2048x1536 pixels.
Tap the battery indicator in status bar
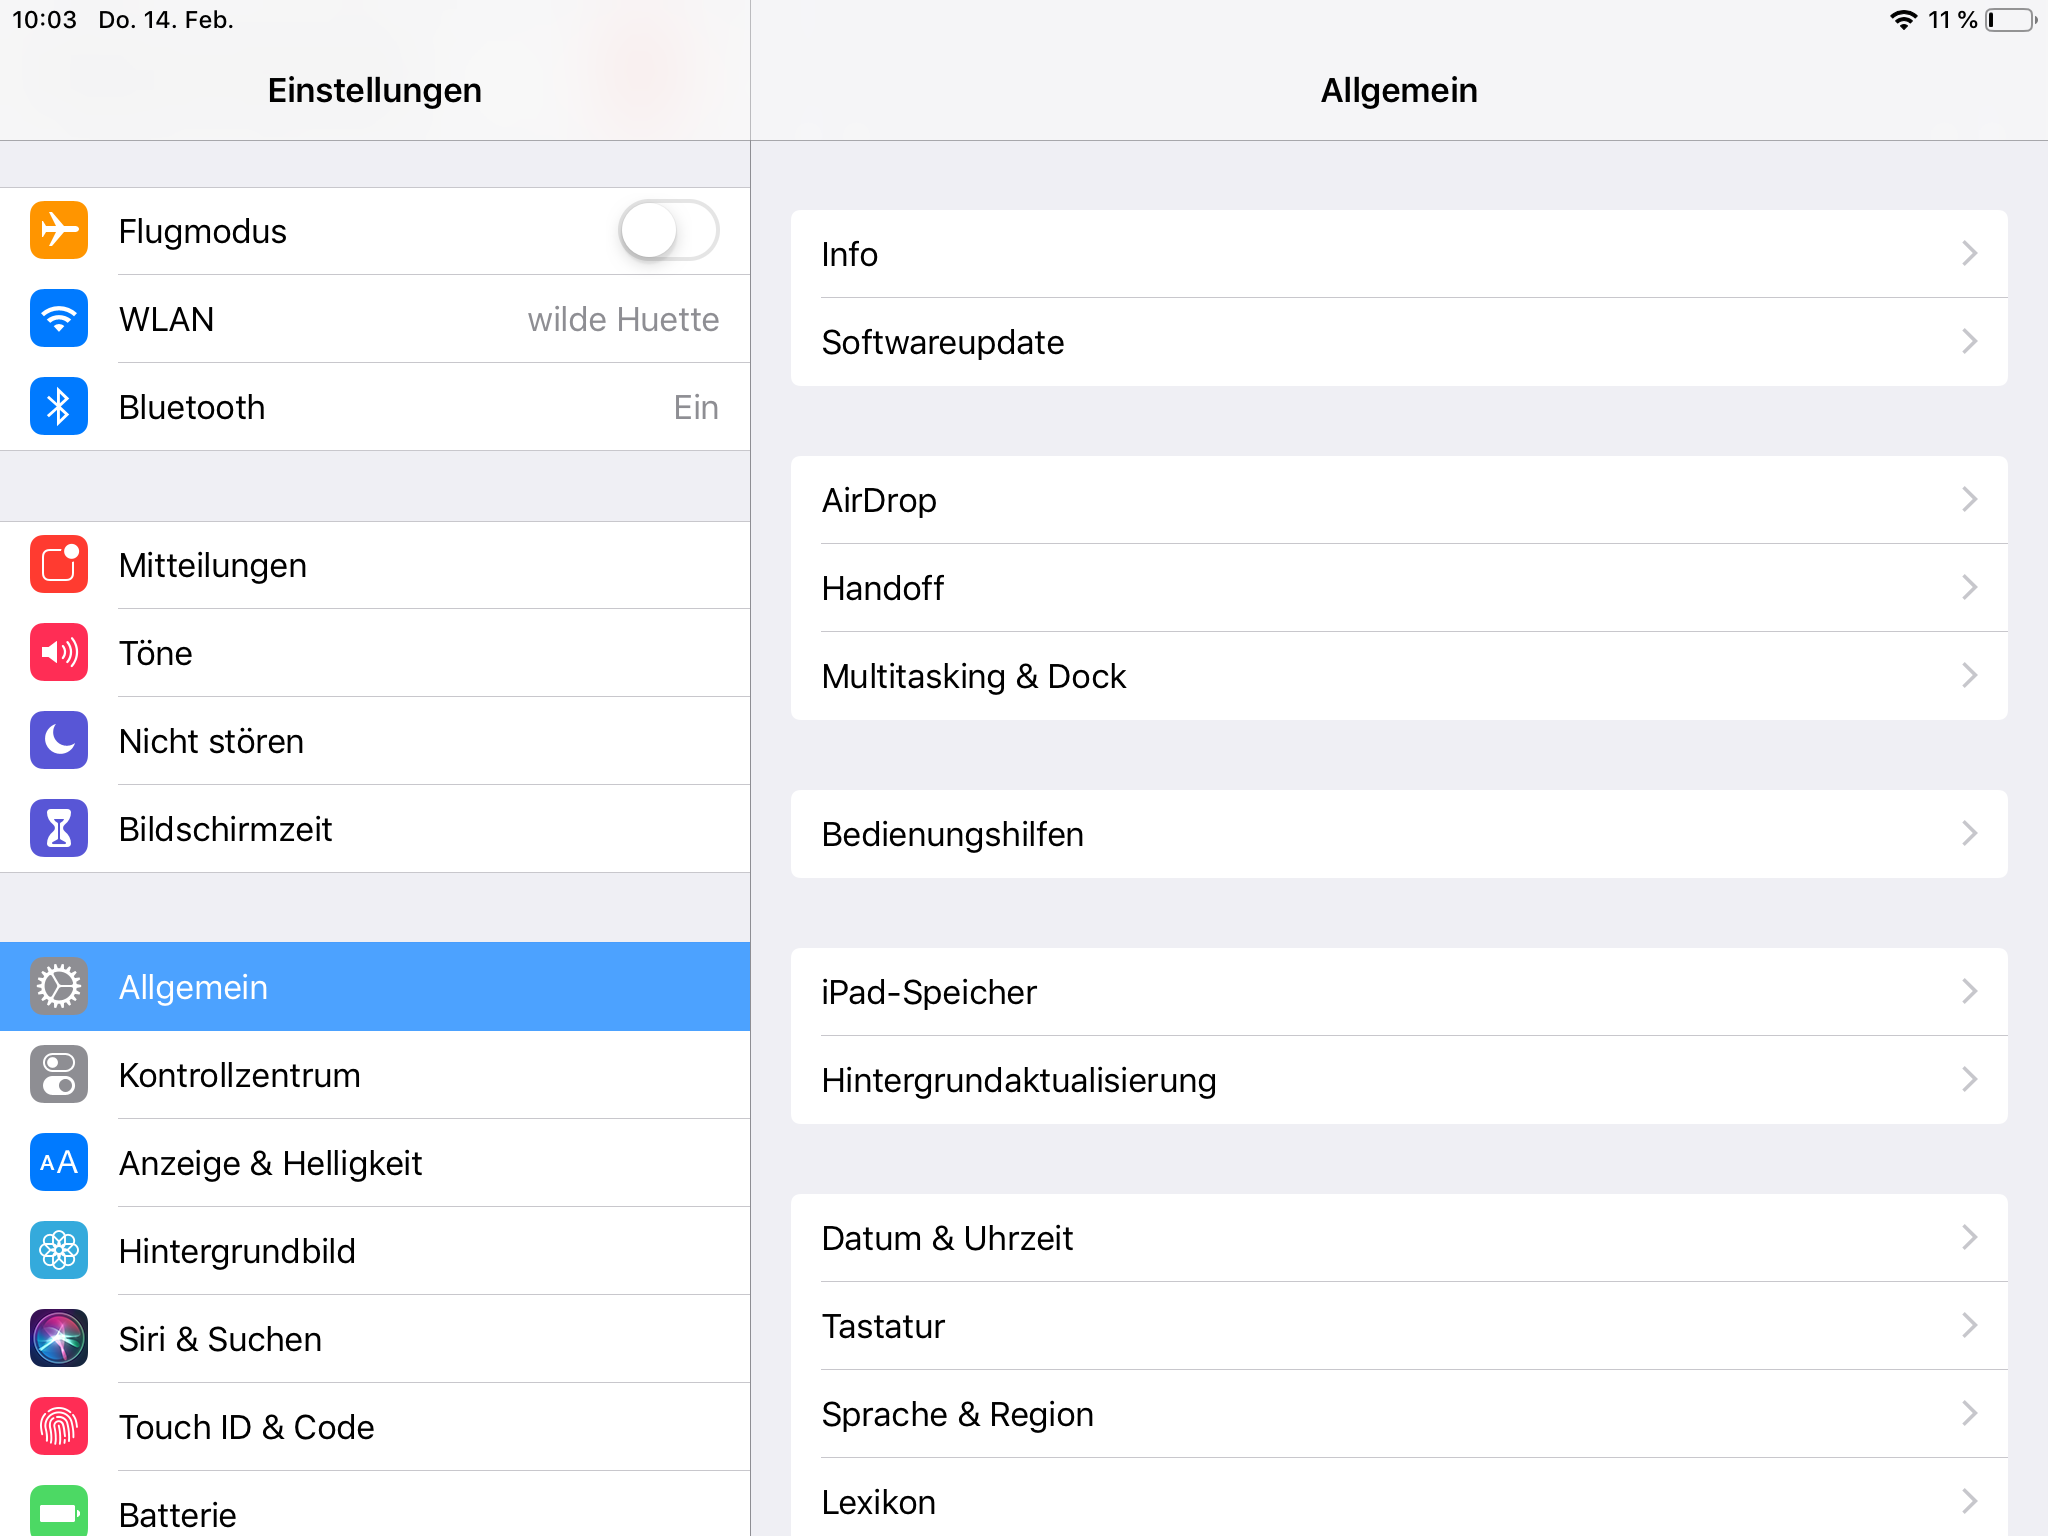tap(2010, 20)
